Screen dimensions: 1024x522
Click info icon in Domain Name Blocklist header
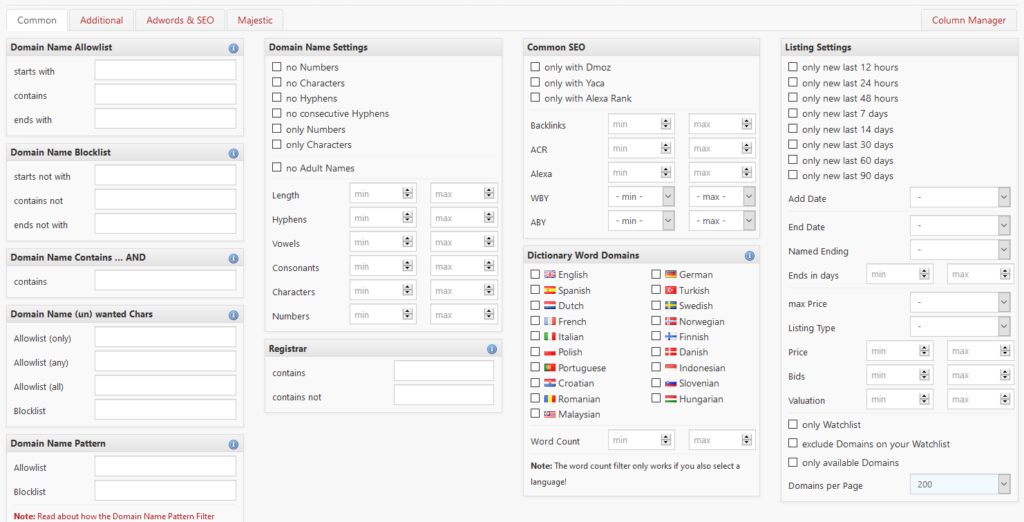(x=233, y=153)
